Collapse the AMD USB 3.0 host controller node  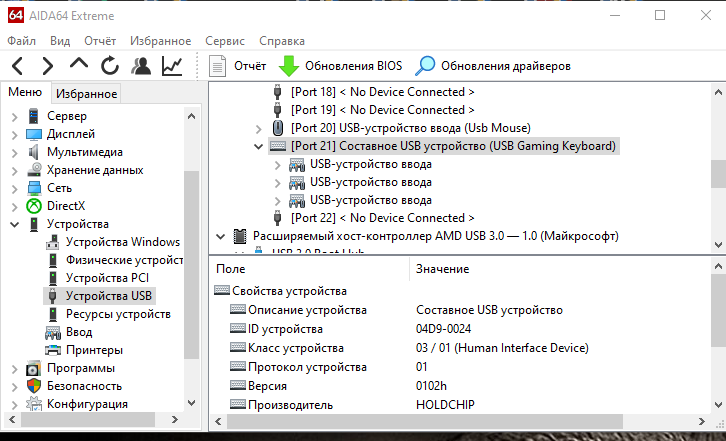click(220, 237)
